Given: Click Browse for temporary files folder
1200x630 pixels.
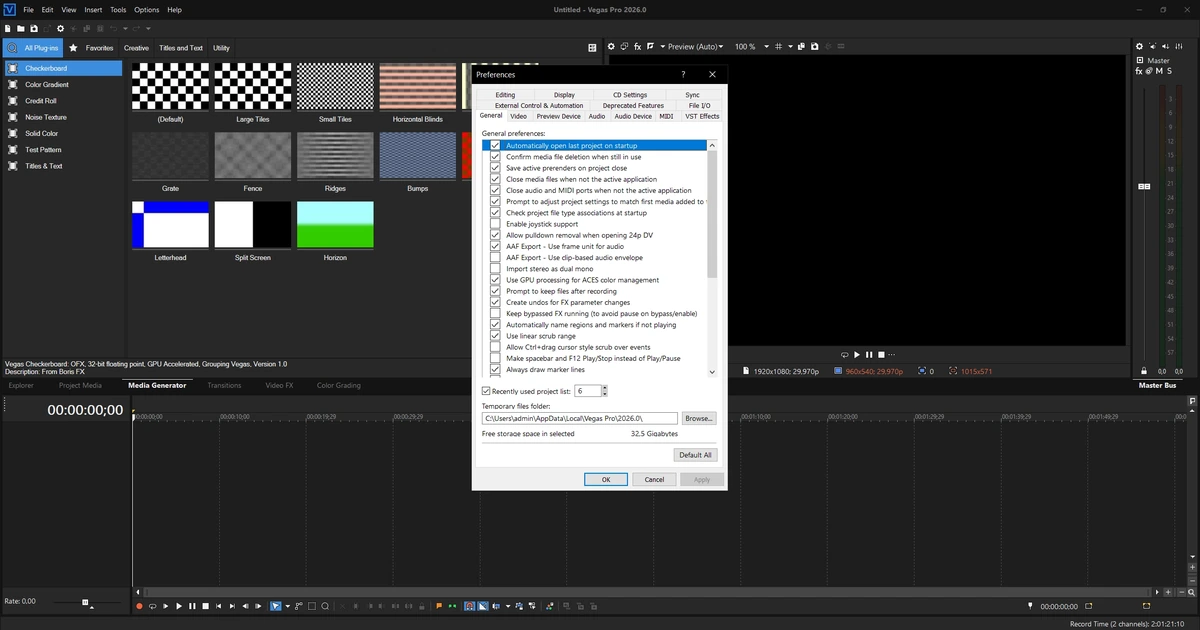Looking at the screenshot, I should click(x=699, y=418).
